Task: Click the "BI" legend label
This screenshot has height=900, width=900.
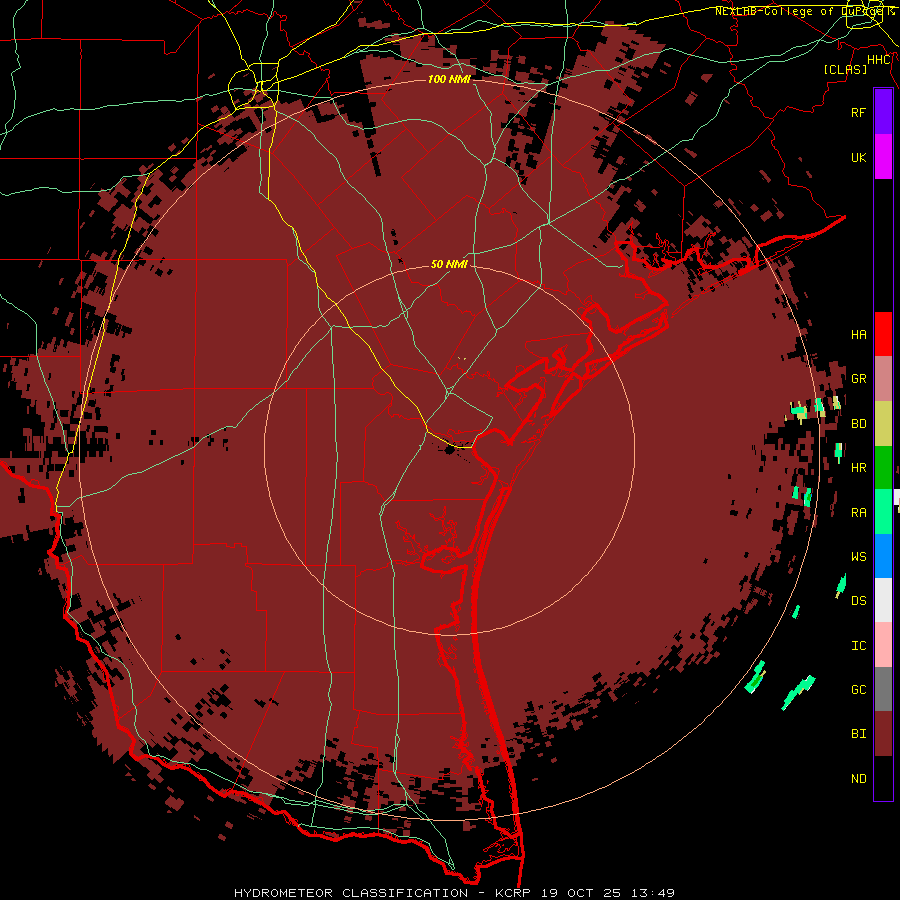Action: [x=858, y=734]
